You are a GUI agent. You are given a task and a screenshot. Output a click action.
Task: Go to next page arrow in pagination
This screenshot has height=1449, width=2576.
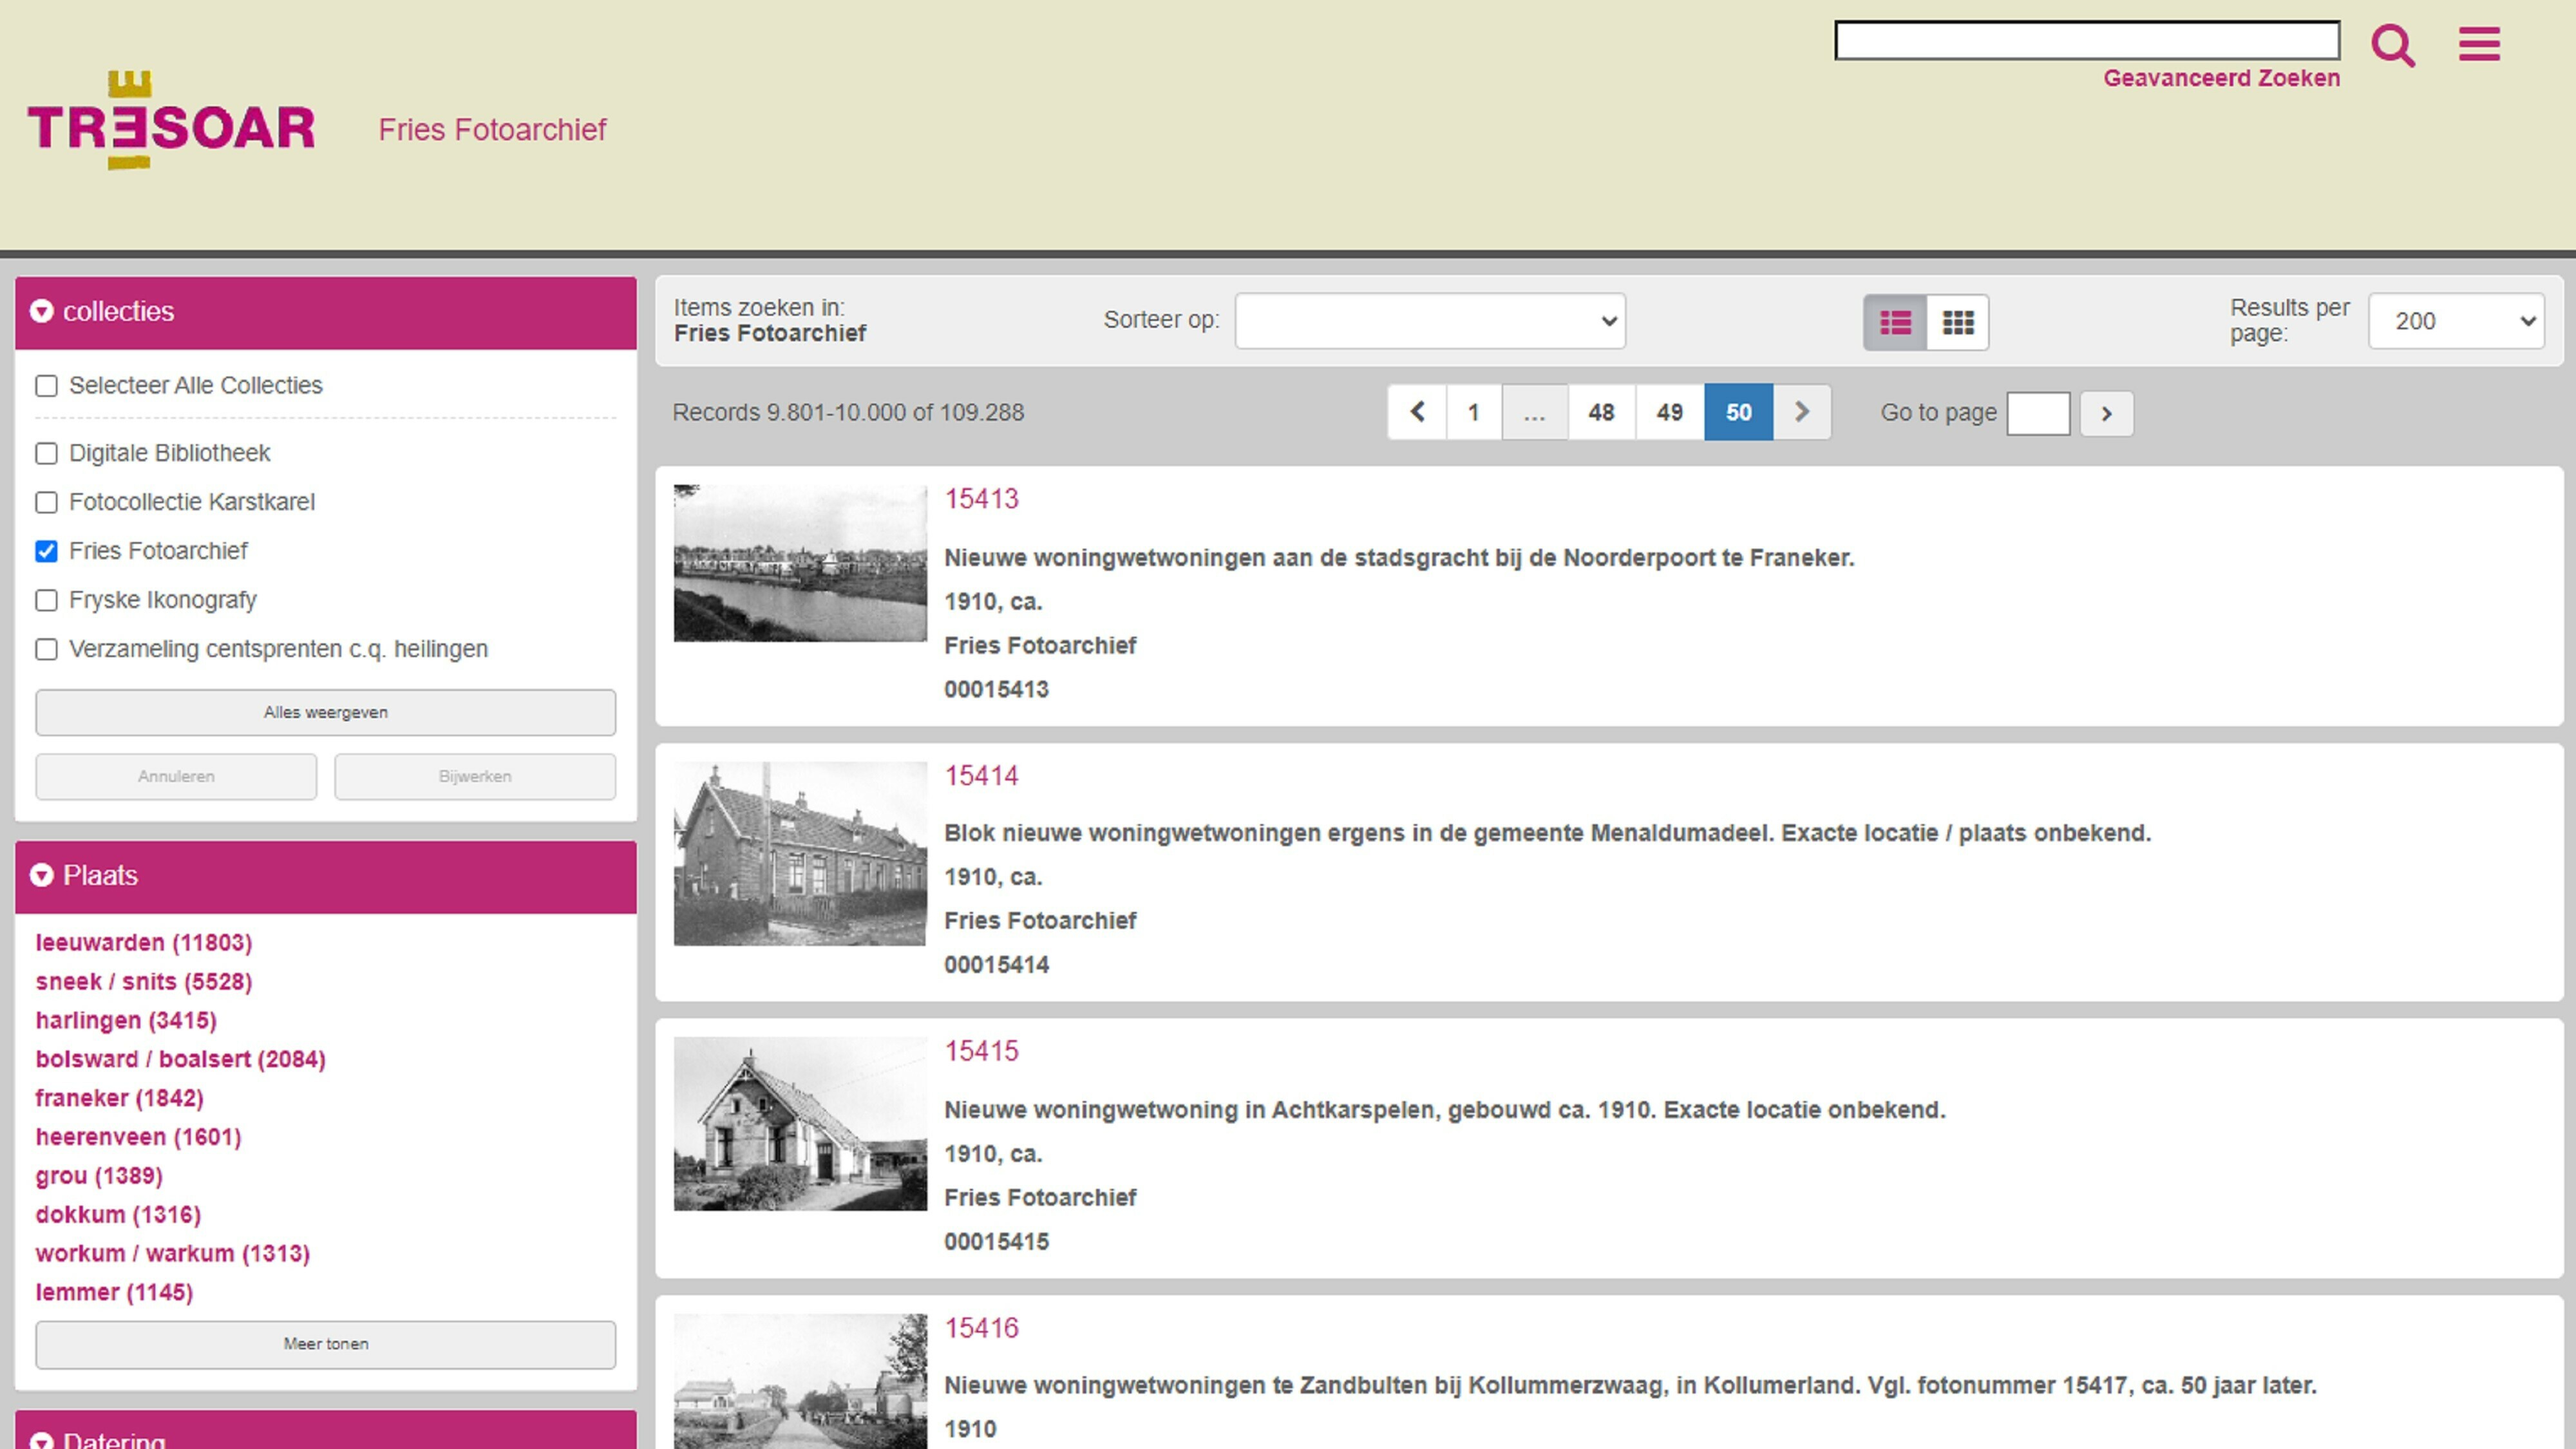coord(1801,412)
